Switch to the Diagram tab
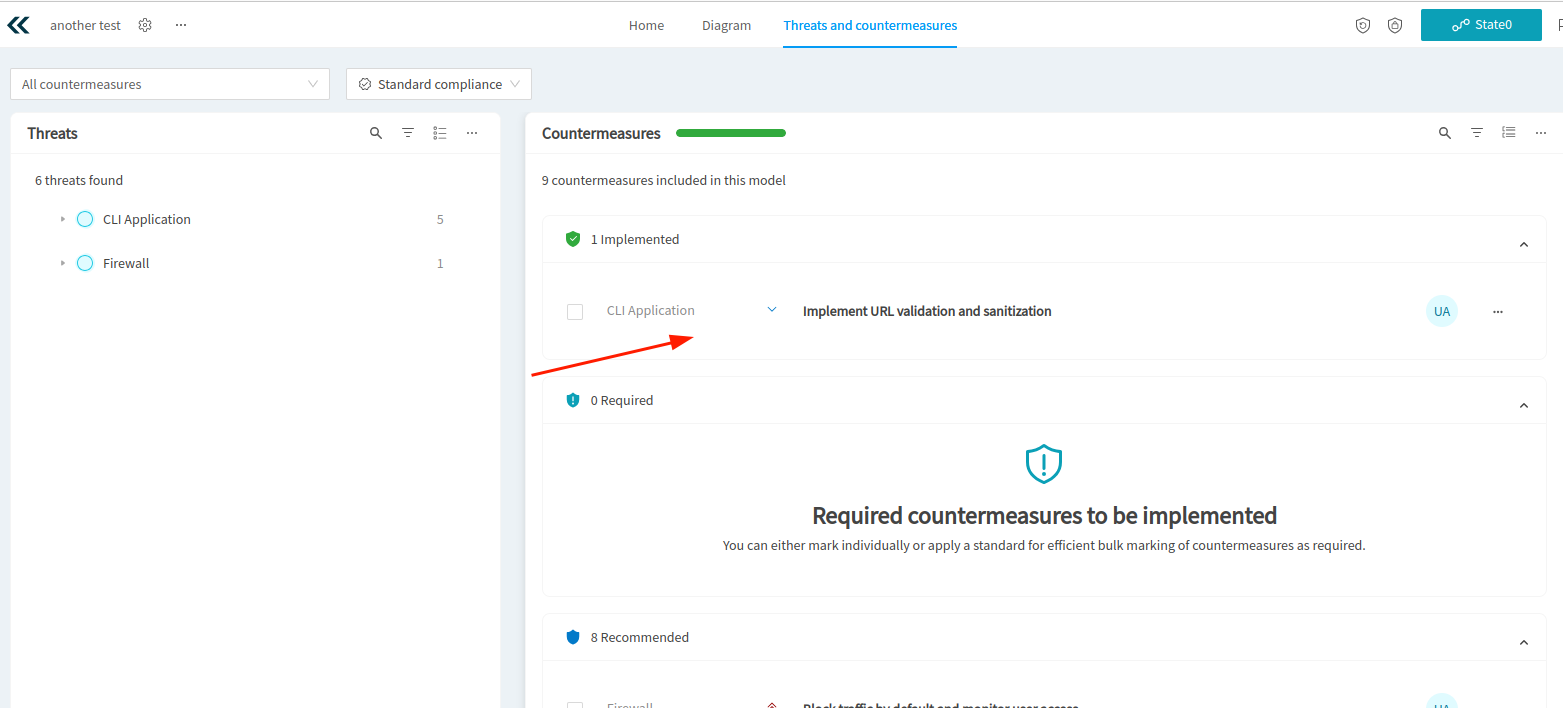The height and width of the screenshot is (708, 1563). coord(727,25)
